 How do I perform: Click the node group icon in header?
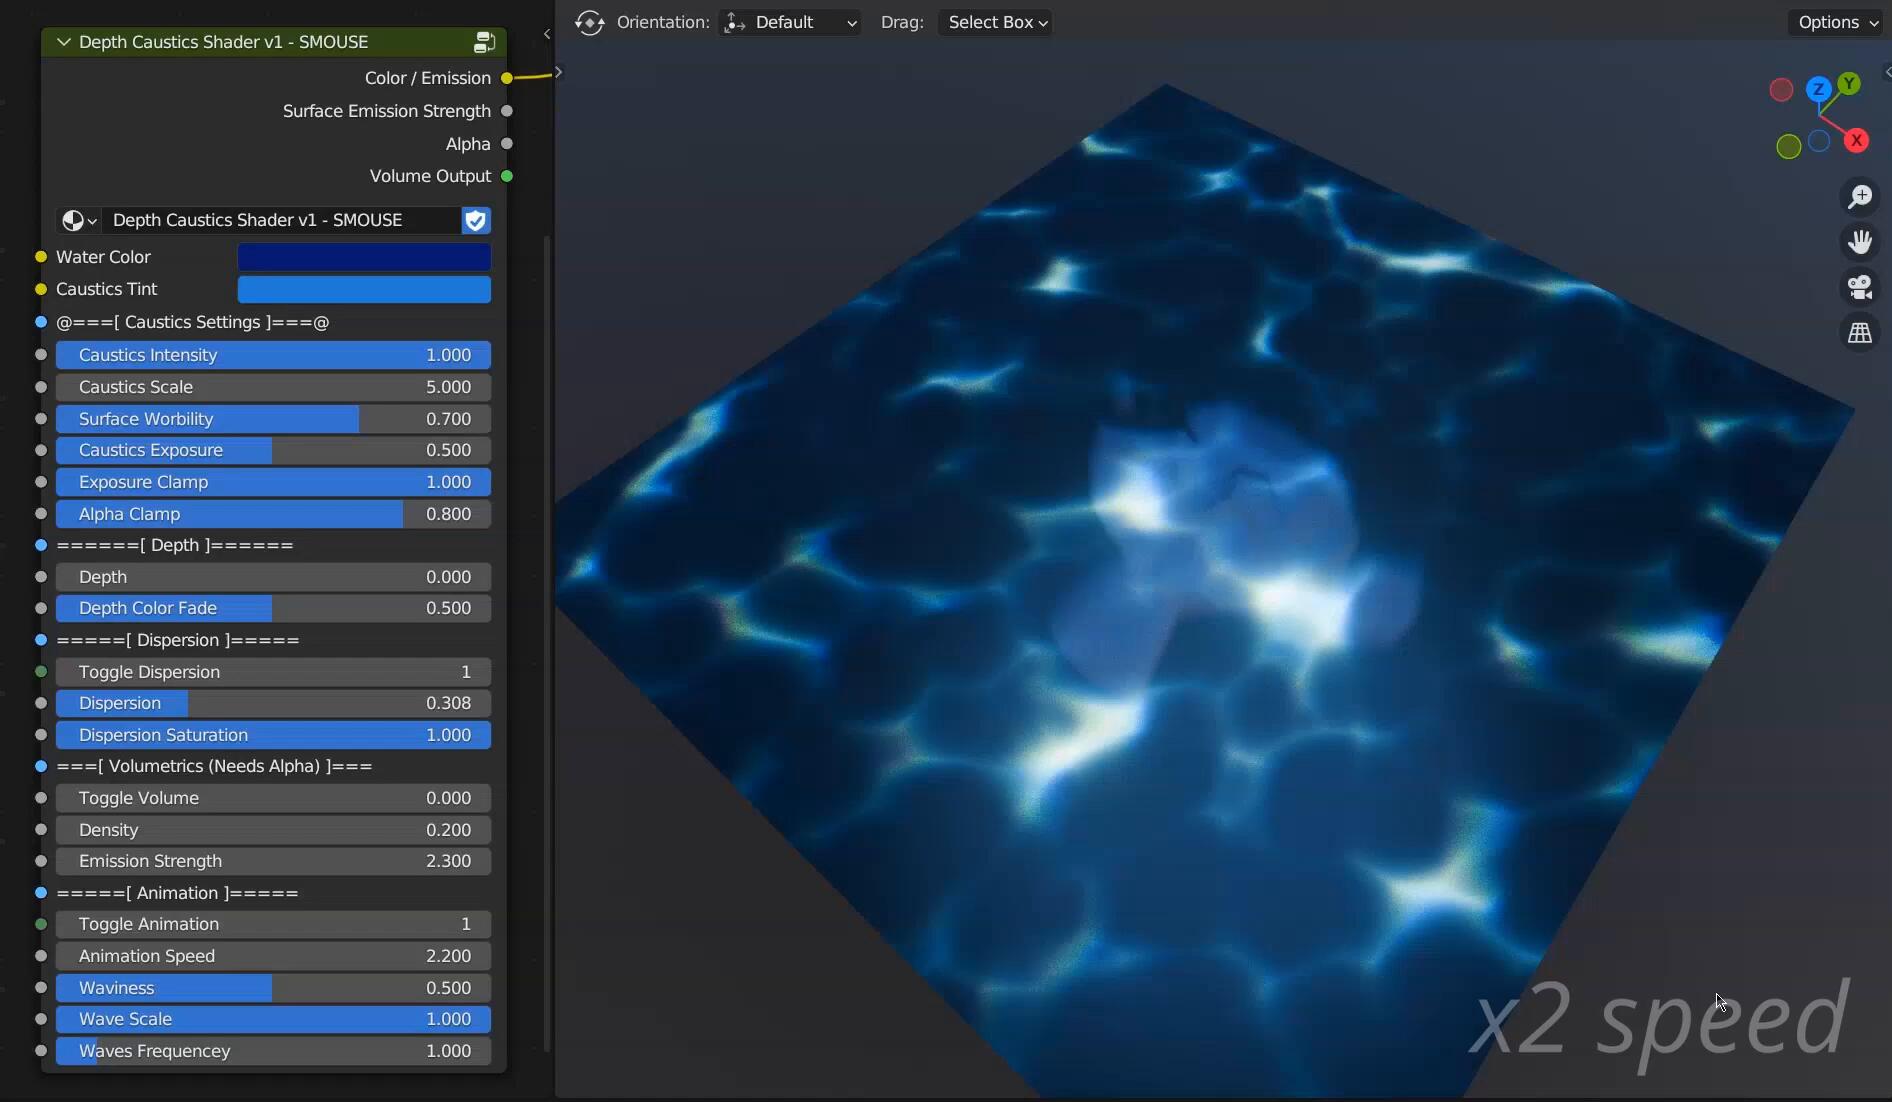pos(484,42)
